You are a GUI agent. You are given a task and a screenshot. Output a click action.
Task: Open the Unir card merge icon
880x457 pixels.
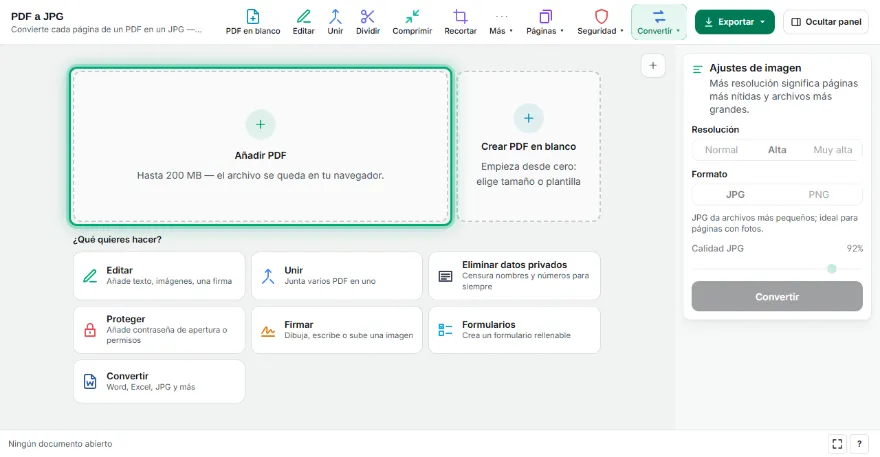click(268, 276)
